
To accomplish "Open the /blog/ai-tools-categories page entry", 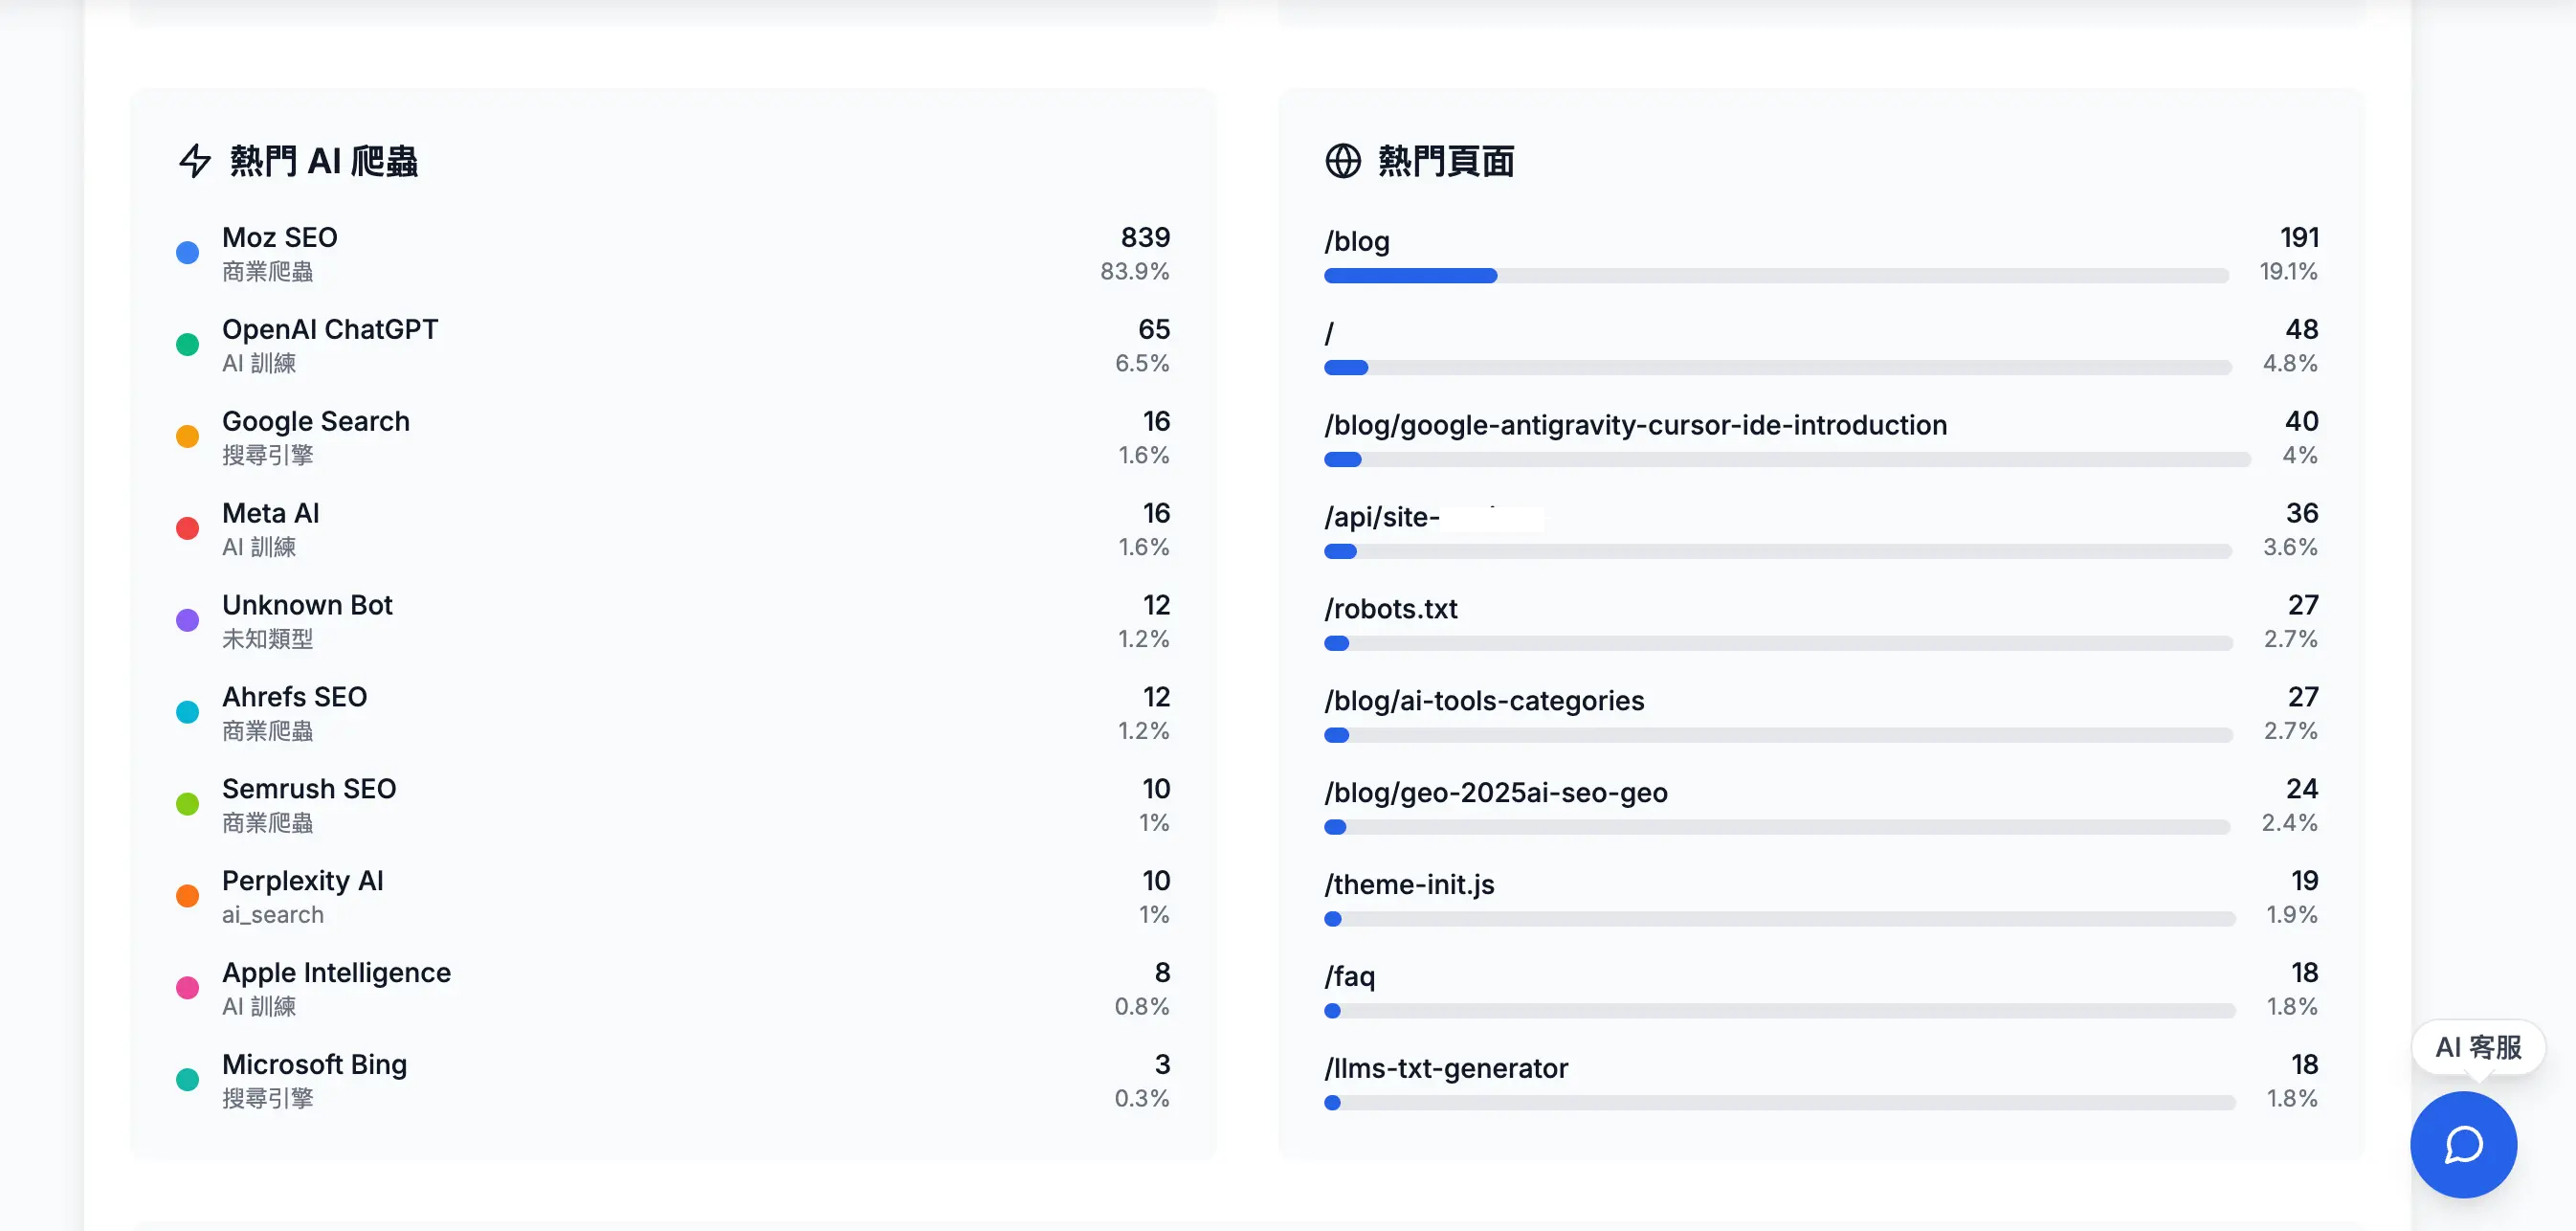I will tap(1484, 700).
